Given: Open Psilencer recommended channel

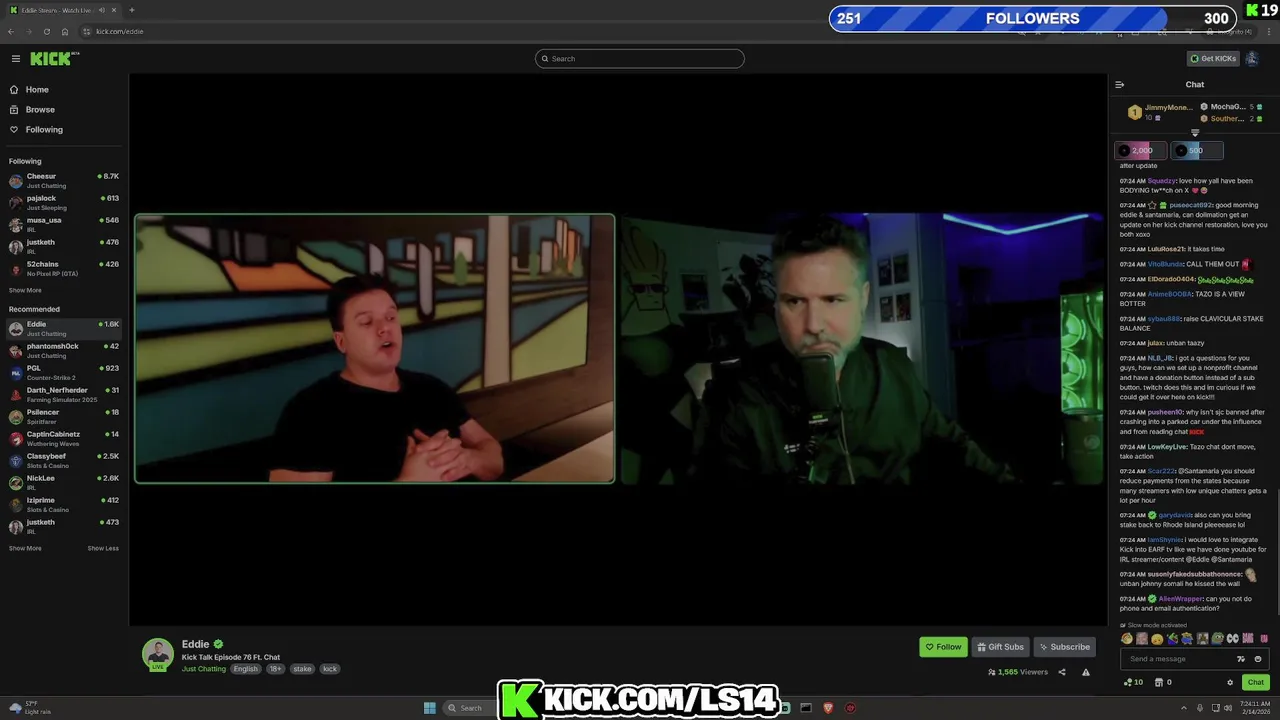Looking at the screenshot, I should [64, 417].
